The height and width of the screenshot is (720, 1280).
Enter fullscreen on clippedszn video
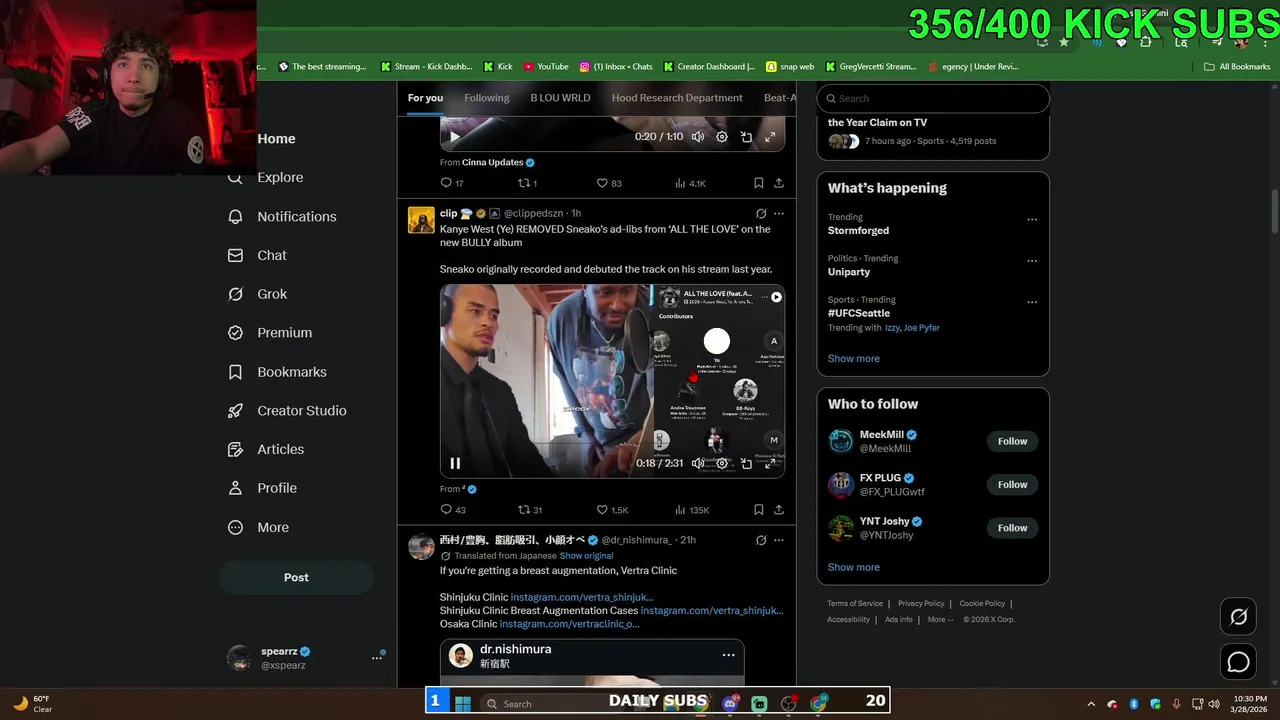tap(770, 463)
